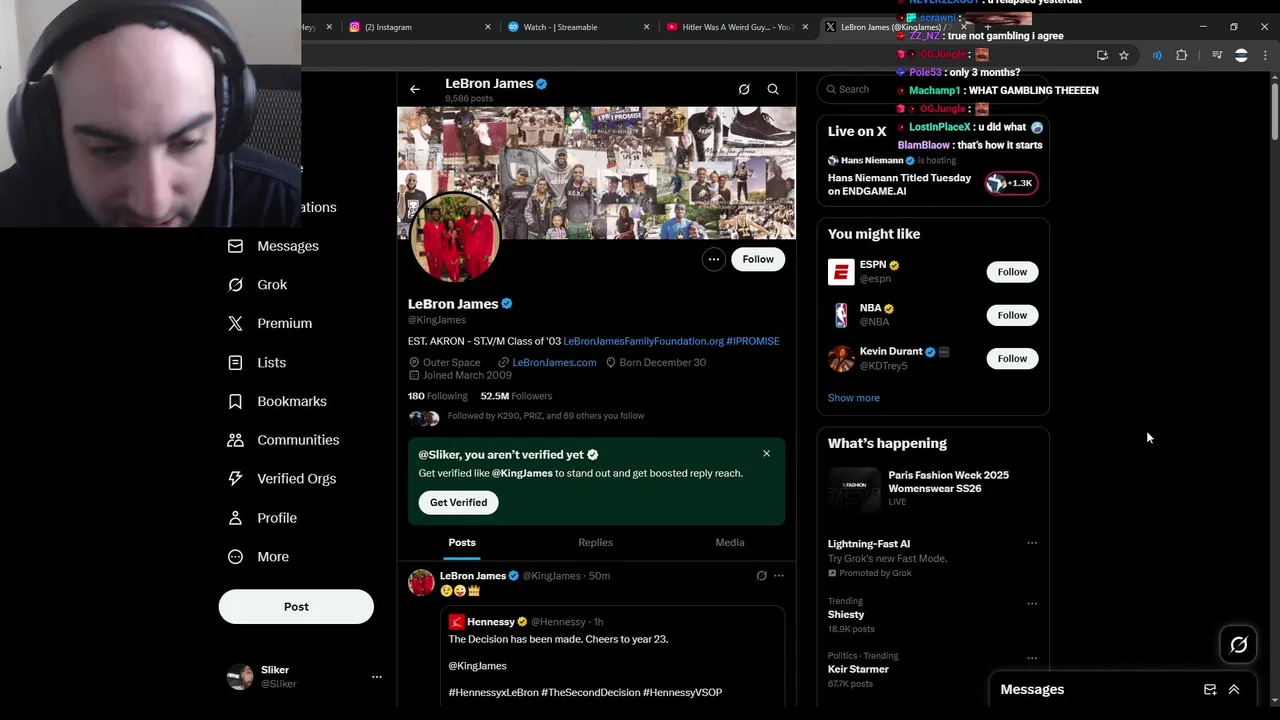Join the Hans Niemann Titled Tuesday live
The image size is (1280, 720).
pyautogui.click(x=899, y=184)
